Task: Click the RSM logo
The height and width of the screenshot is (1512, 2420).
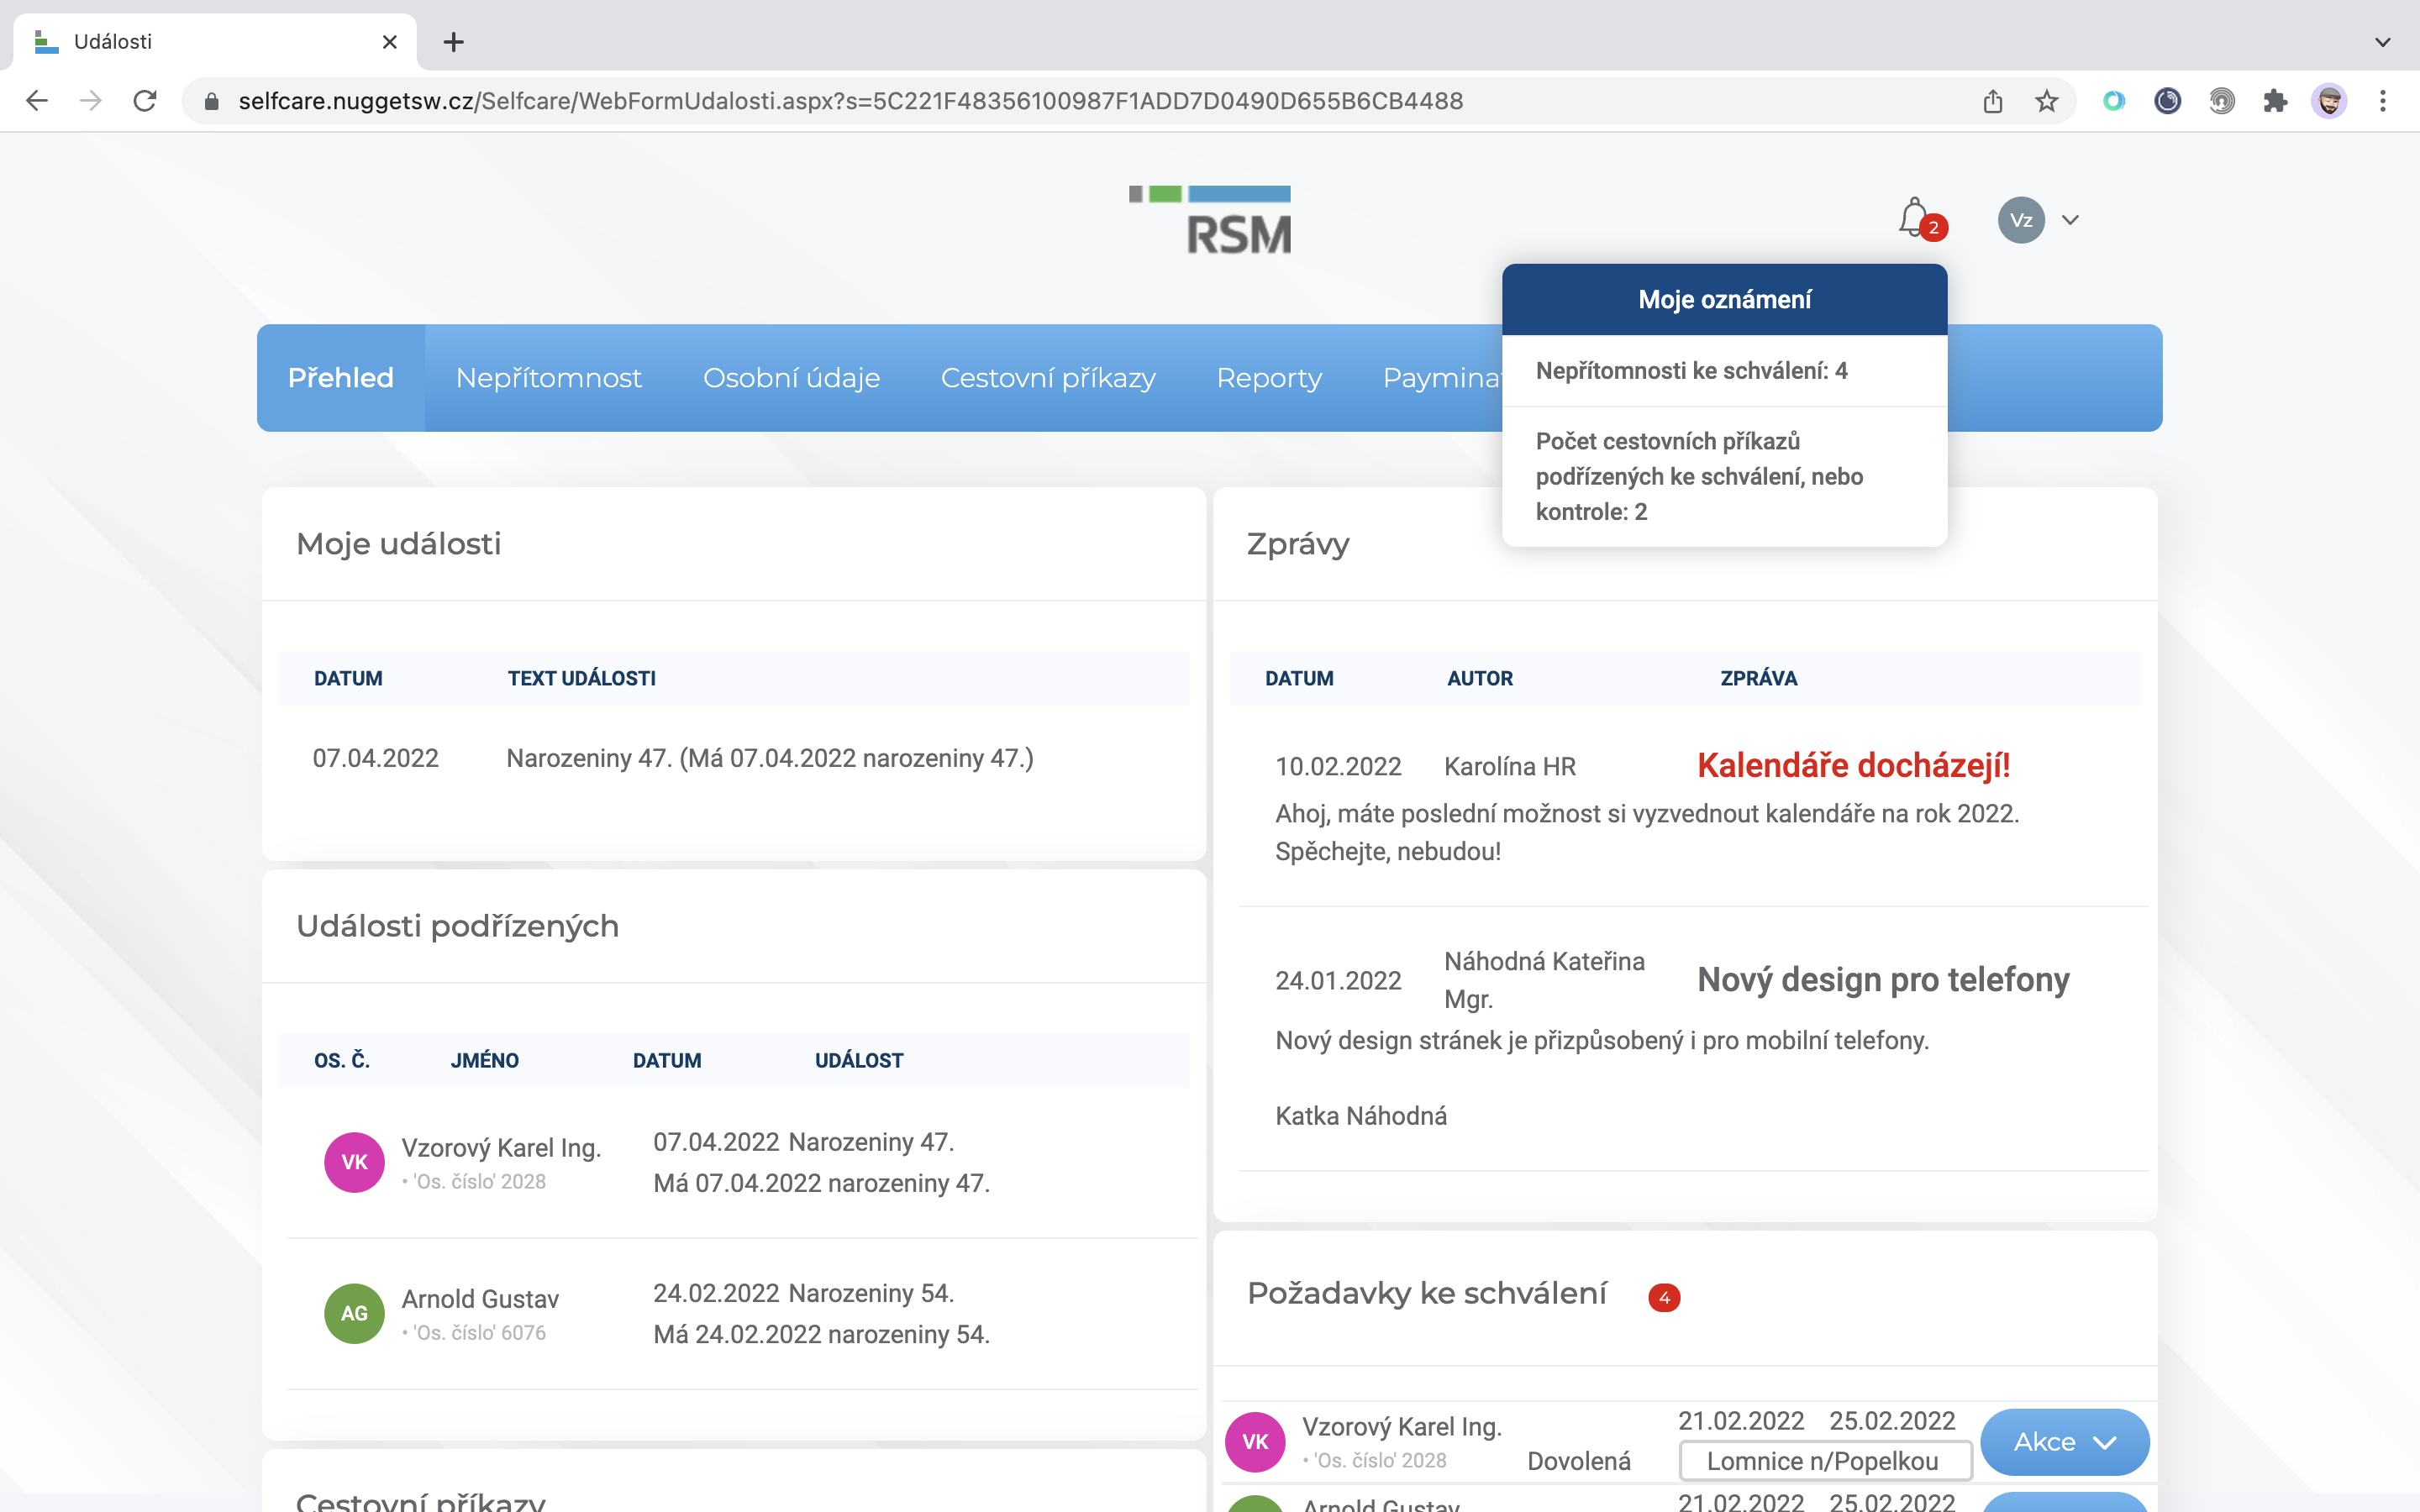Action: 1210,220
